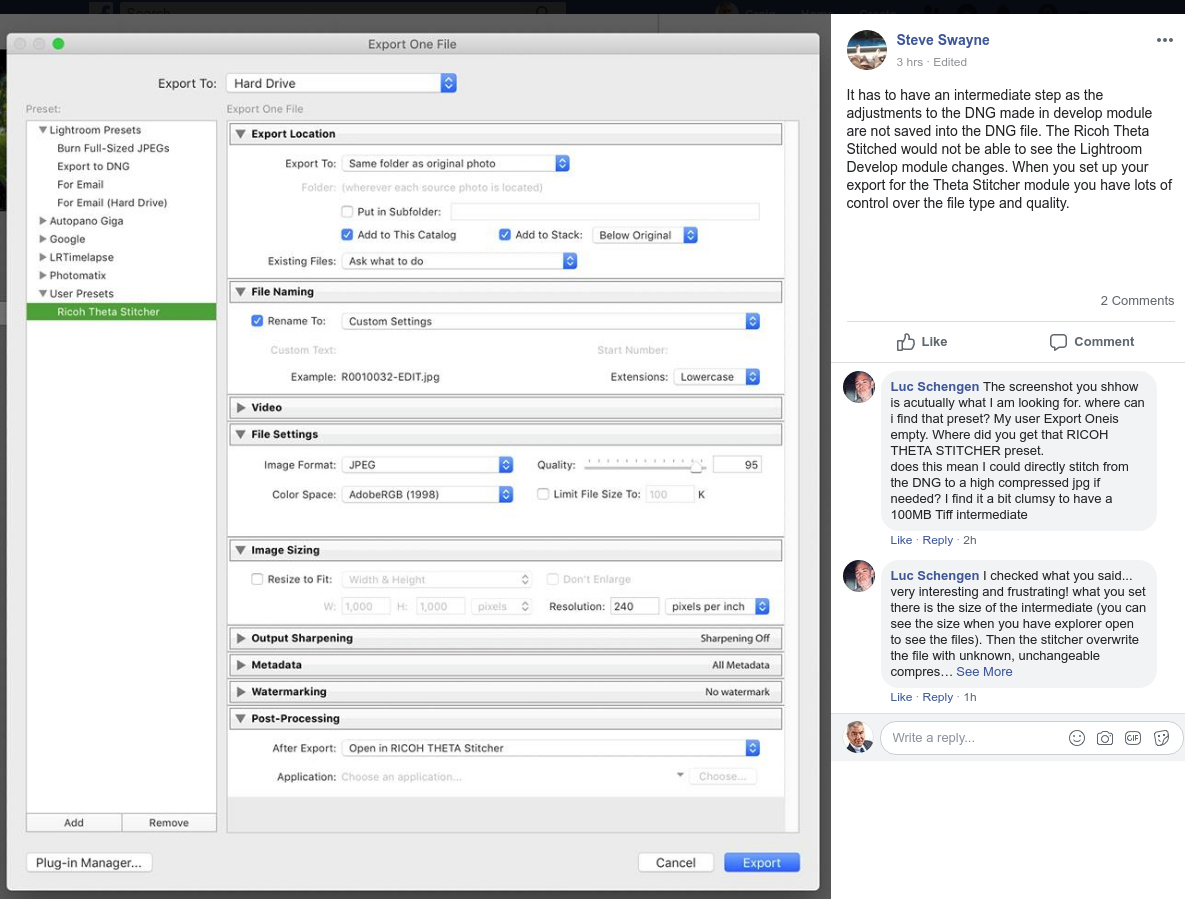Select the Ricoh Theta Stitcher preset
This screenshot has width=1185, height=899.
pos(121,311)
